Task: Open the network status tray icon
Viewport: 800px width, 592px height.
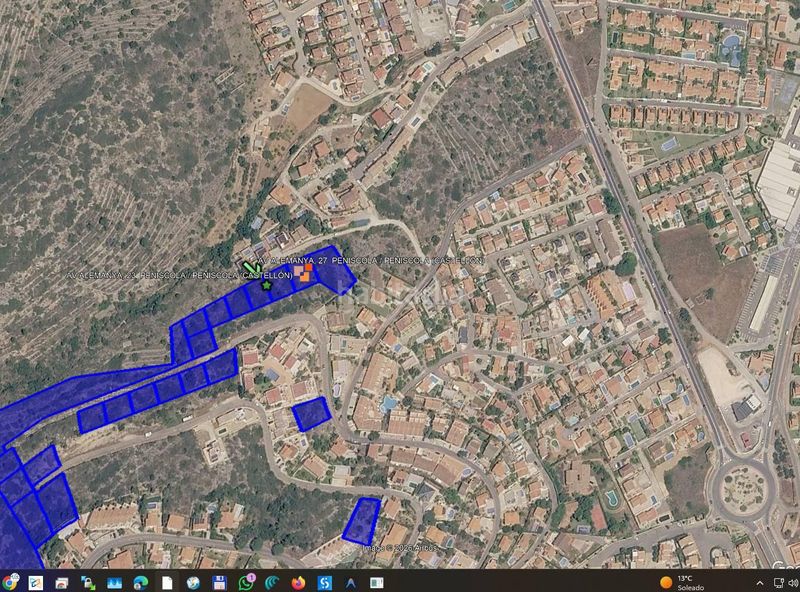Action: tap(779, 583)
